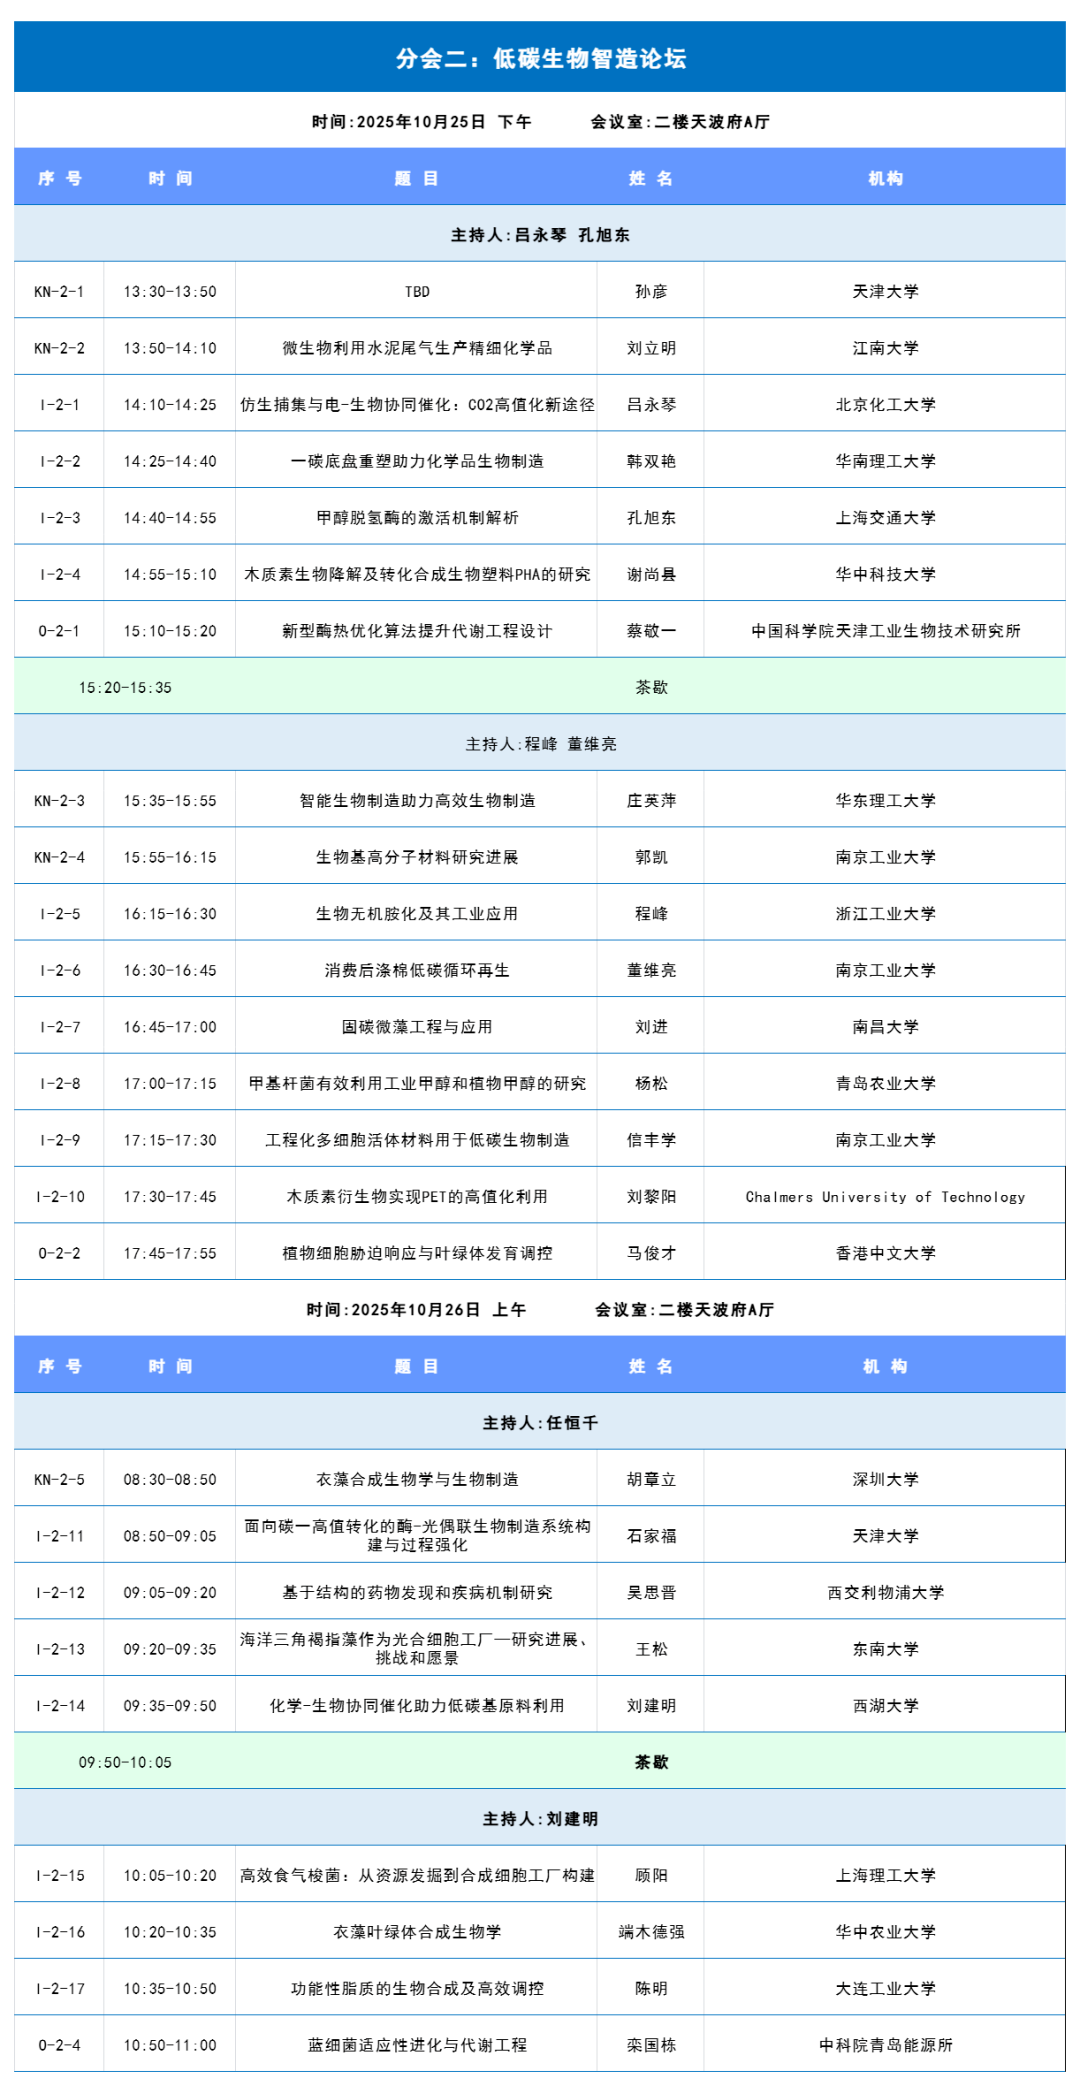Viewport: 1080px width, 2086px height.
Task: Select the talk title 微生物利用水泥尾气生产精细化学品
Action: click(417, 348)
